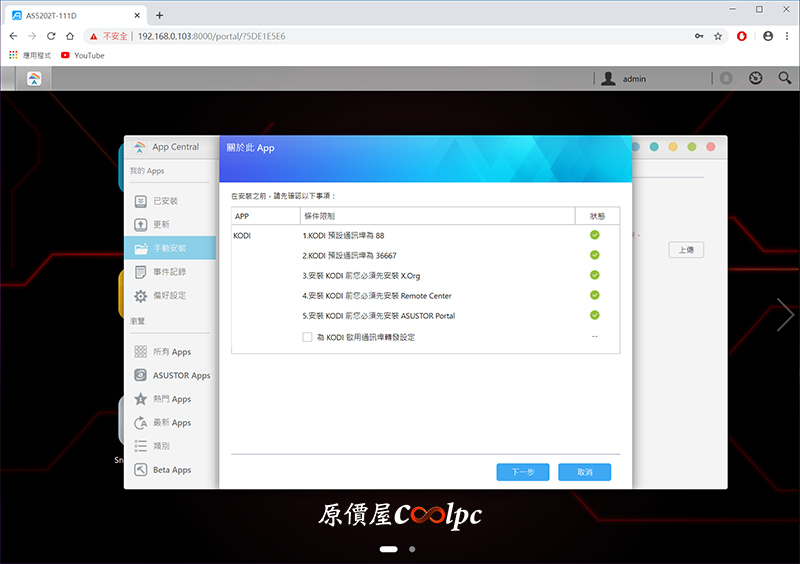
Task: Click the status check for port 36667
Action: (x=594, y=255)
